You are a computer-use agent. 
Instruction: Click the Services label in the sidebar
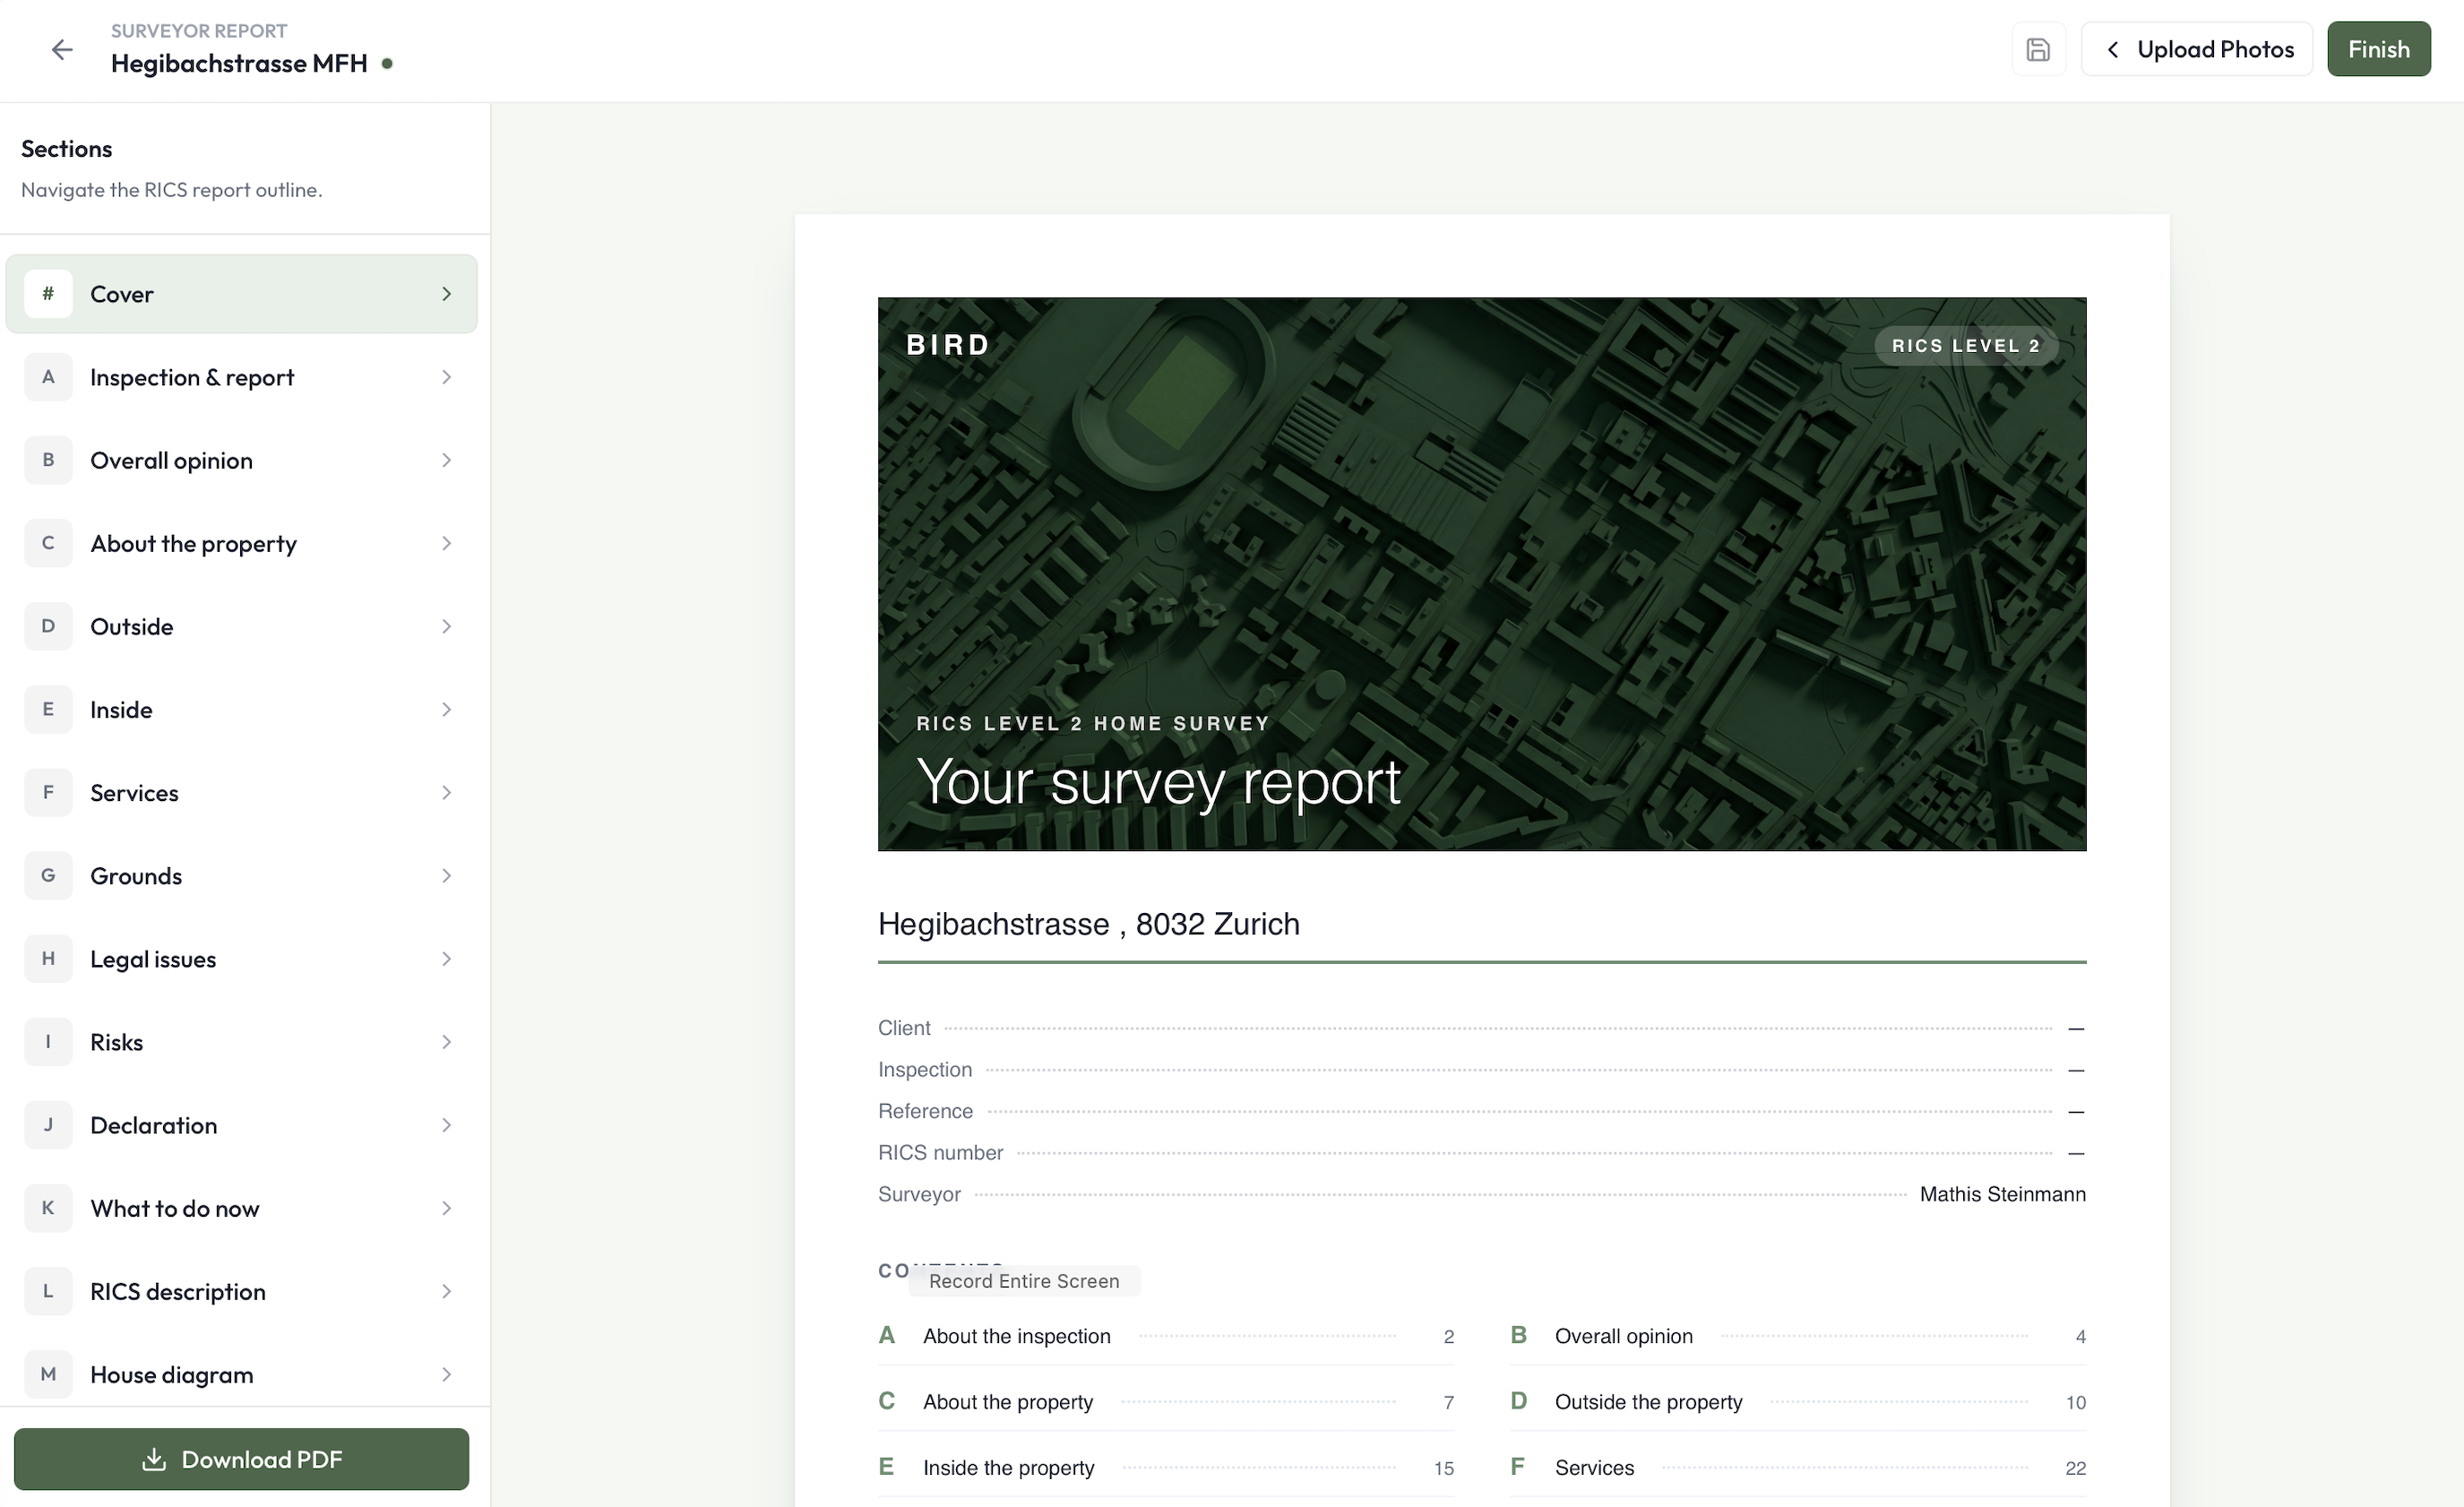134,792
